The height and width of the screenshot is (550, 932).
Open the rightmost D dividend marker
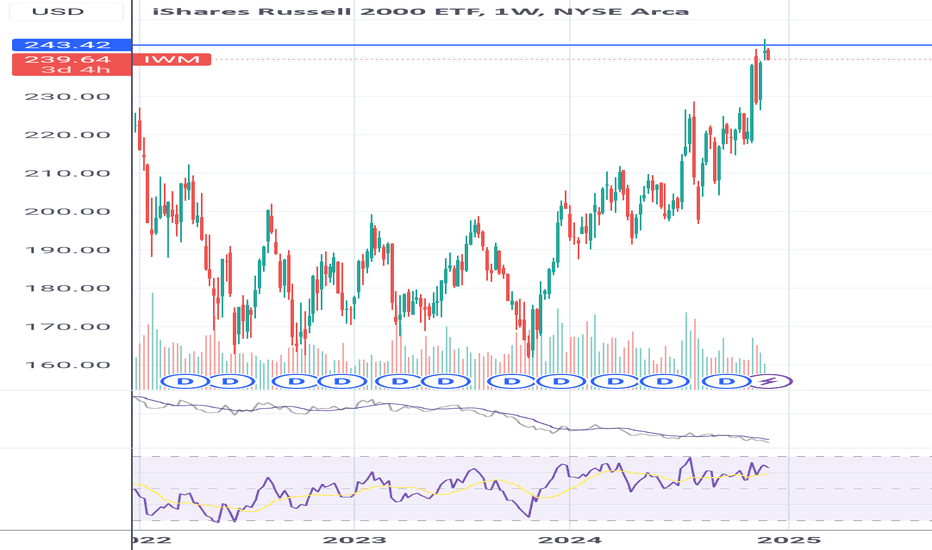coord(726,381)
